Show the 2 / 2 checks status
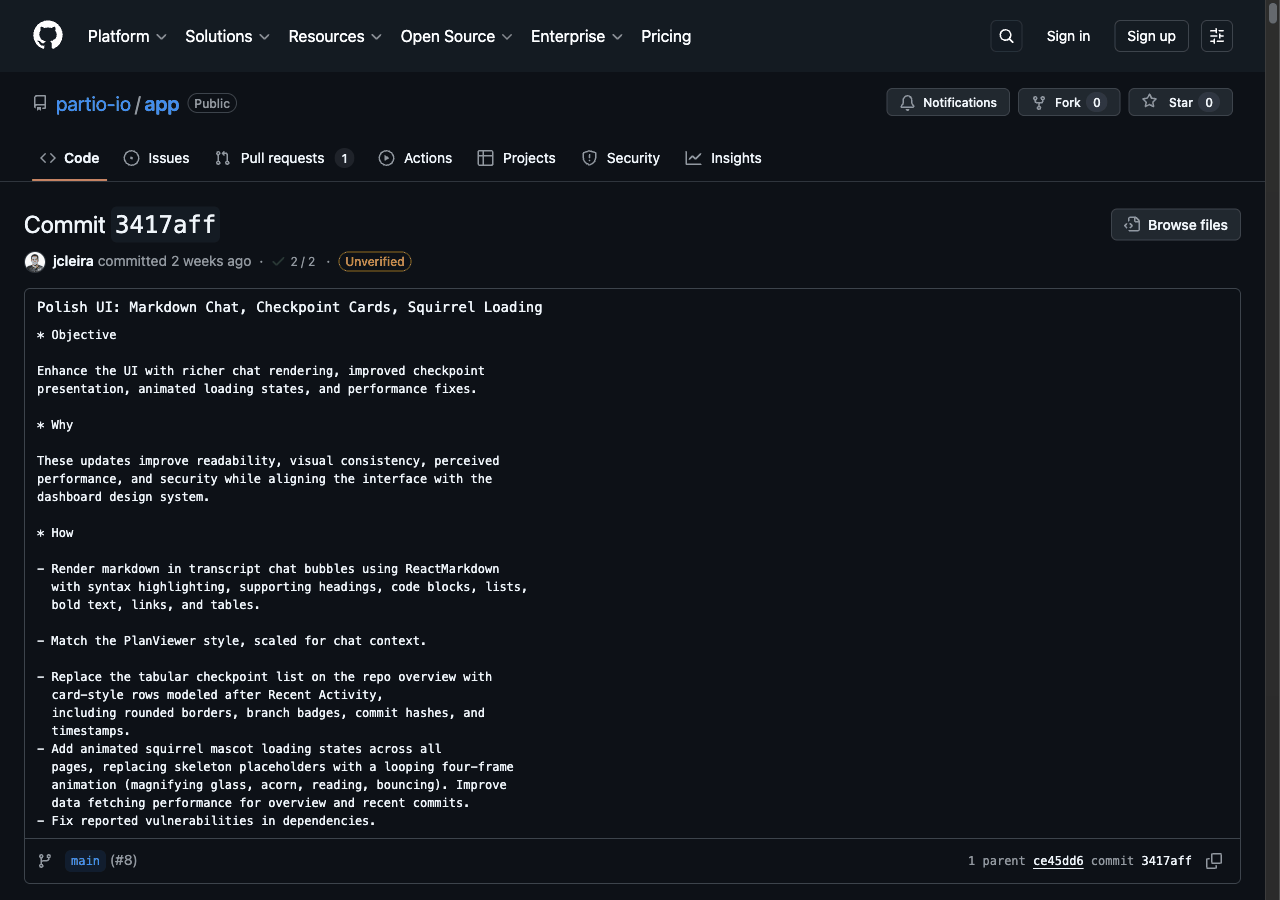1280x900 pixels. point(293,262)
